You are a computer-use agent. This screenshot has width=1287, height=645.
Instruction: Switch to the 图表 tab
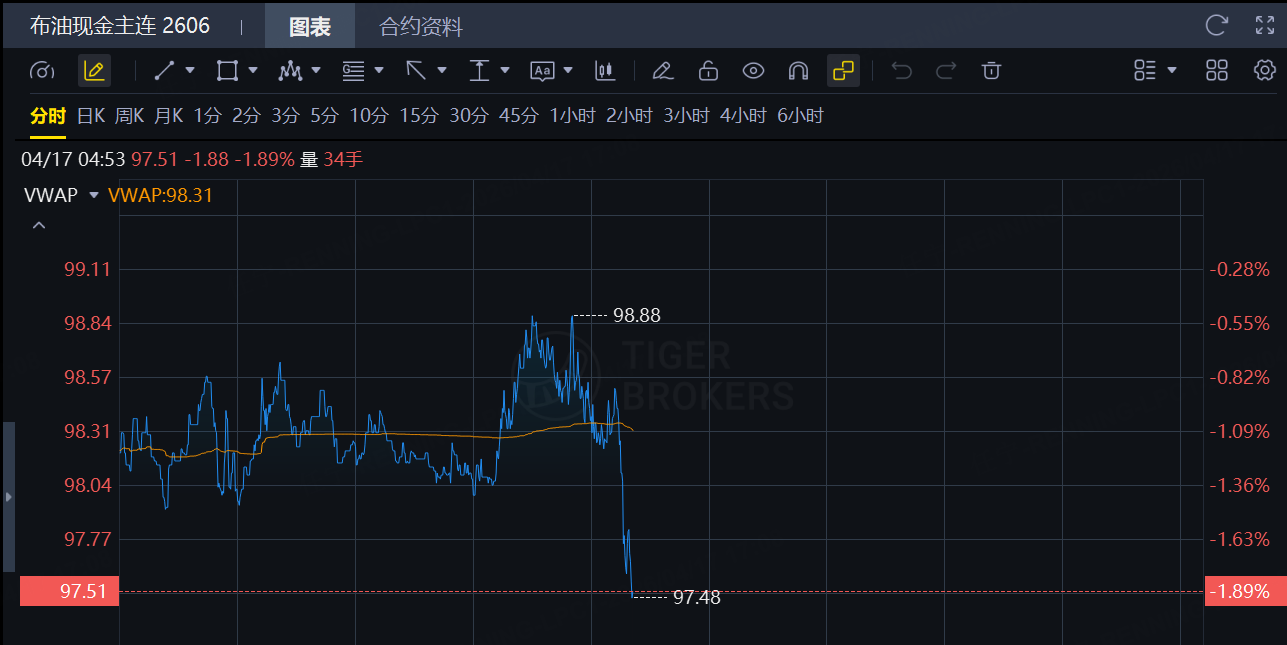pyautogui.click(x=310, y=26)
